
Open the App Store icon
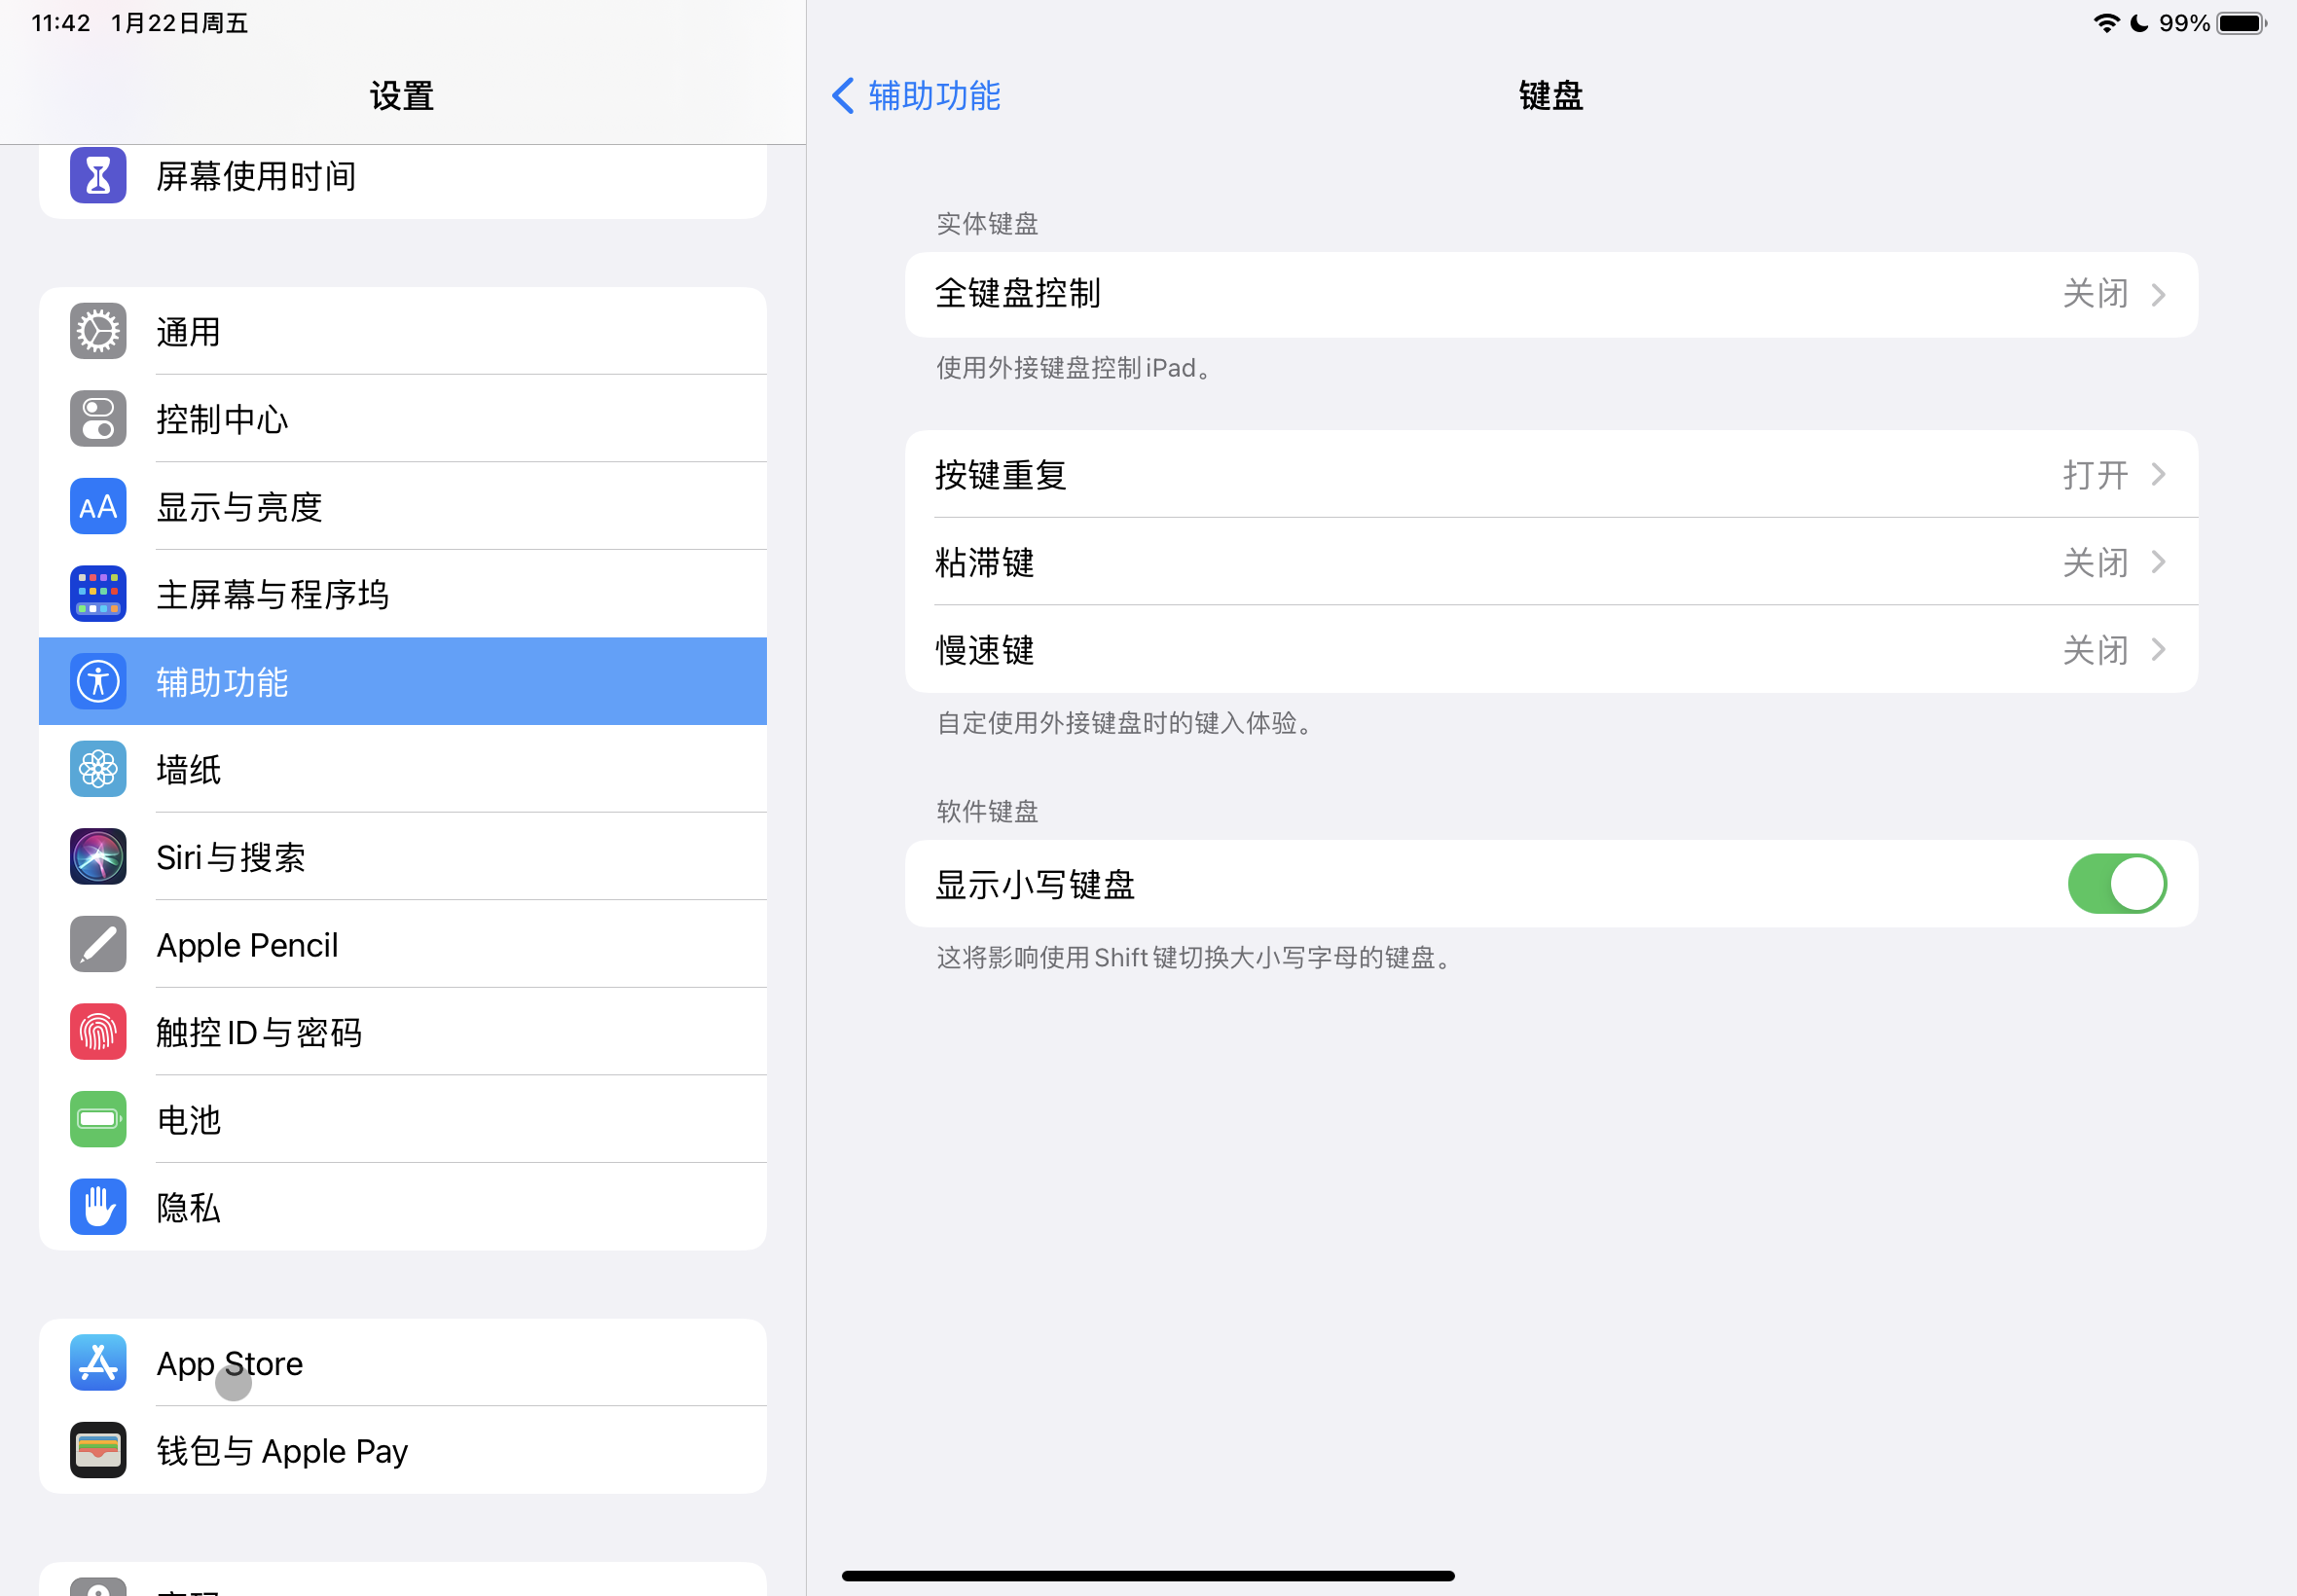[98, 1363]
